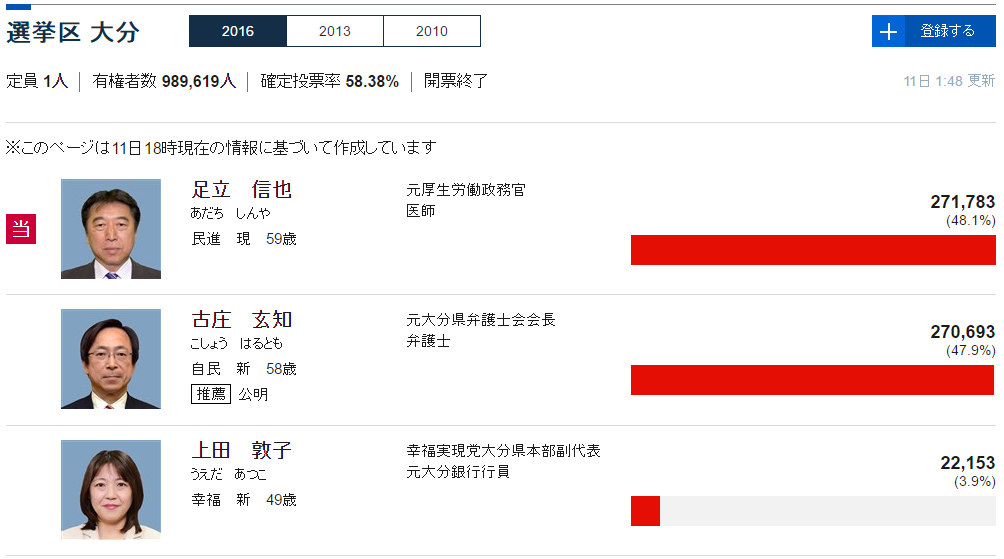Click the plus icon on register button
Viewport: 1004px width, 559px height.
888,31
